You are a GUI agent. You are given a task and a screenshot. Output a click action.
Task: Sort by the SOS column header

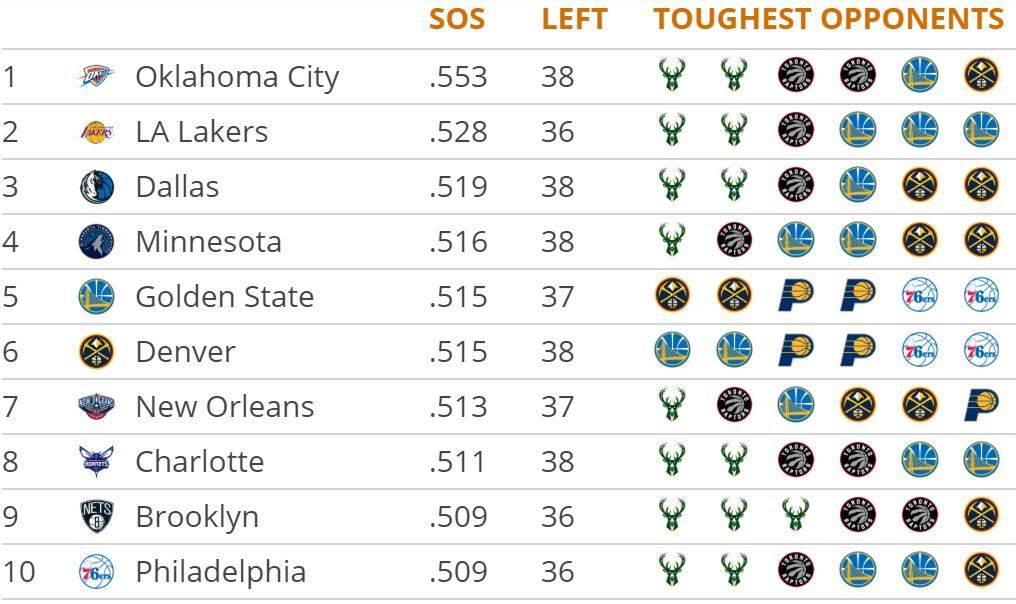pos(457,20)
